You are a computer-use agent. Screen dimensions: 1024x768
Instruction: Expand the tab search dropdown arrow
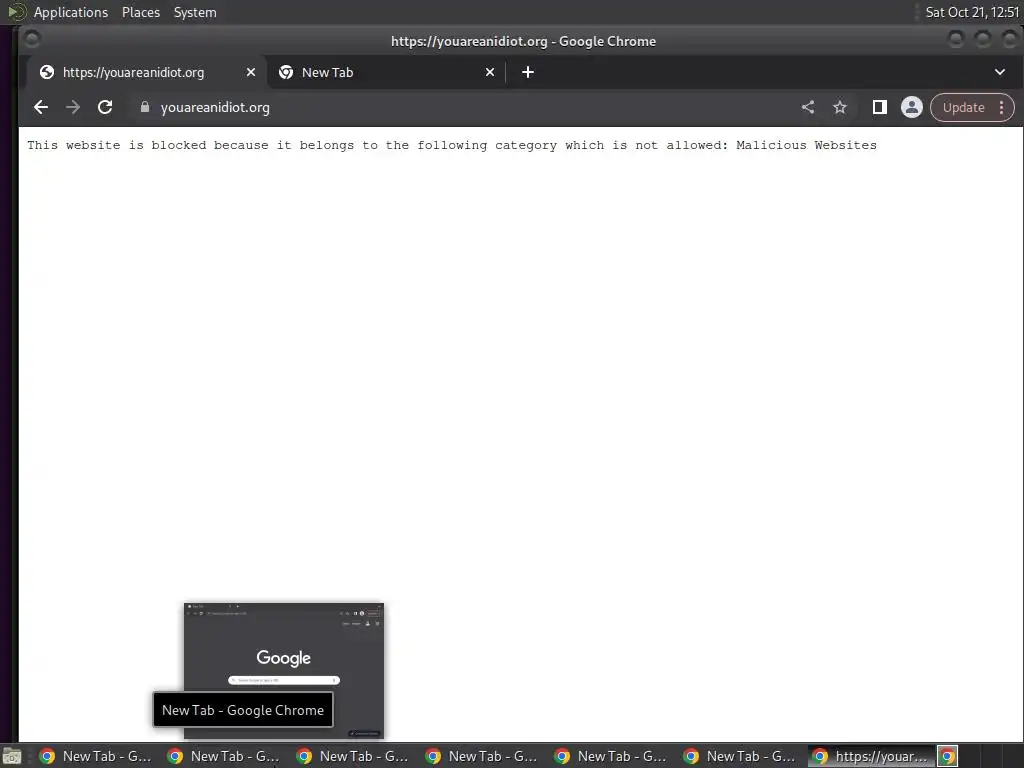pos(1000,72)
